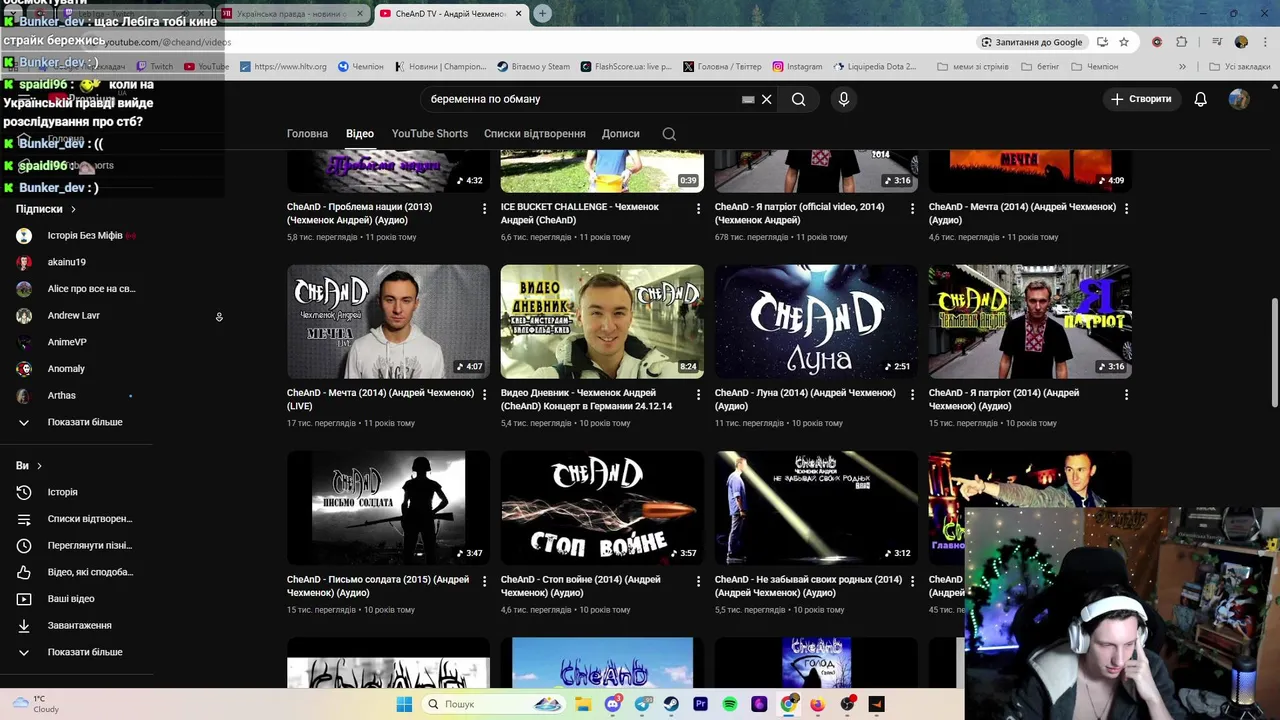The width and height of the screenshot is (1280, 720).
Task: Open more options for Проблема нации video
Action: (484, 208)
